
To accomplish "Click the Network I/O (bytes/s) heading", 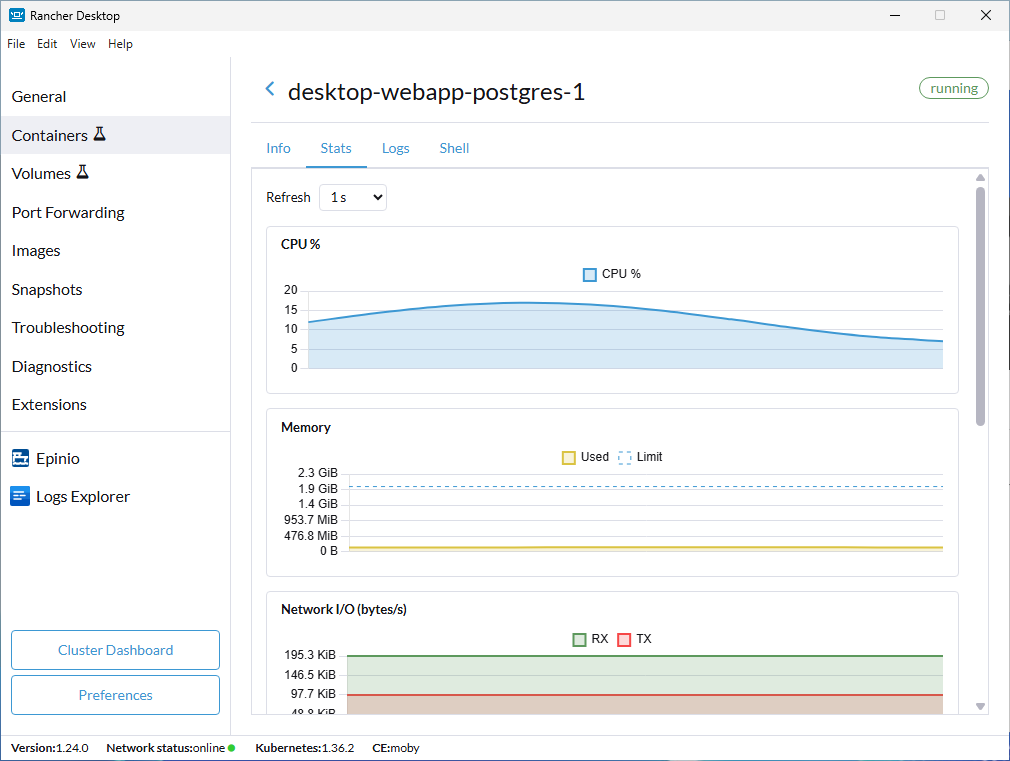I will (344, 610).
